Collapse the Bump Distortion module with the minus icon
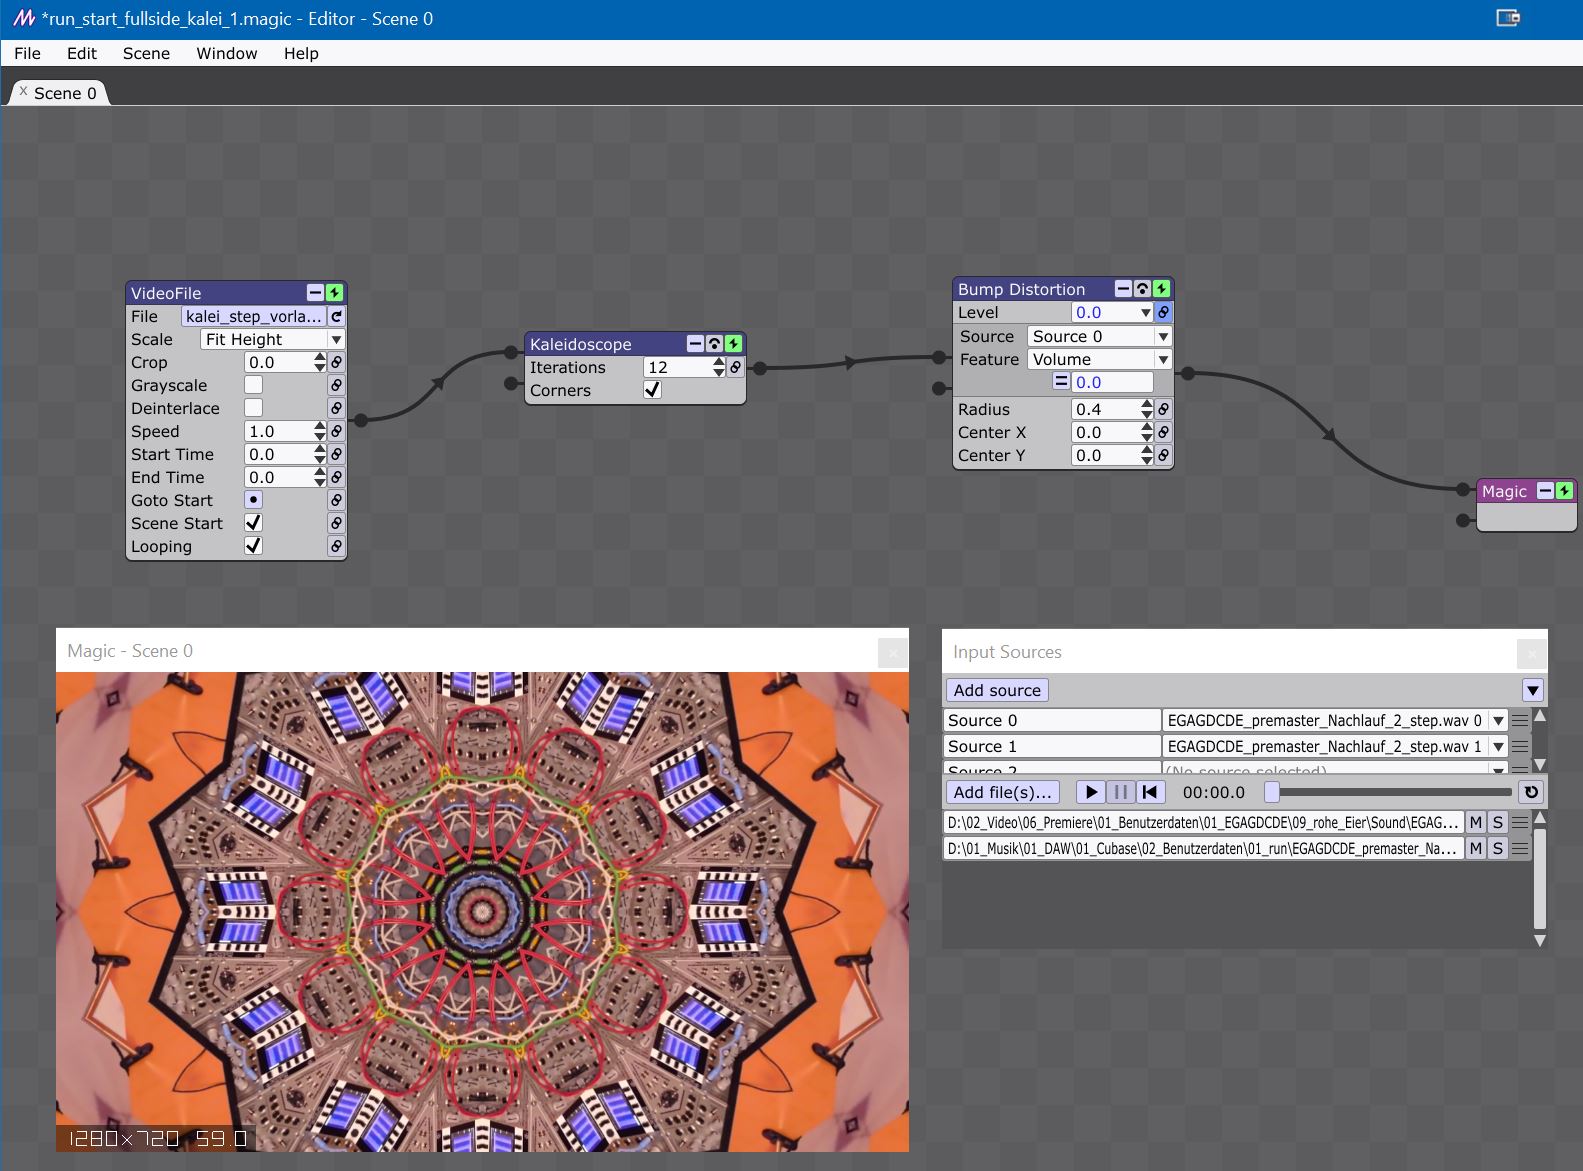Image resolution: width=1583 pixels, height=1171 pixels. click(x=1123, y=289)
